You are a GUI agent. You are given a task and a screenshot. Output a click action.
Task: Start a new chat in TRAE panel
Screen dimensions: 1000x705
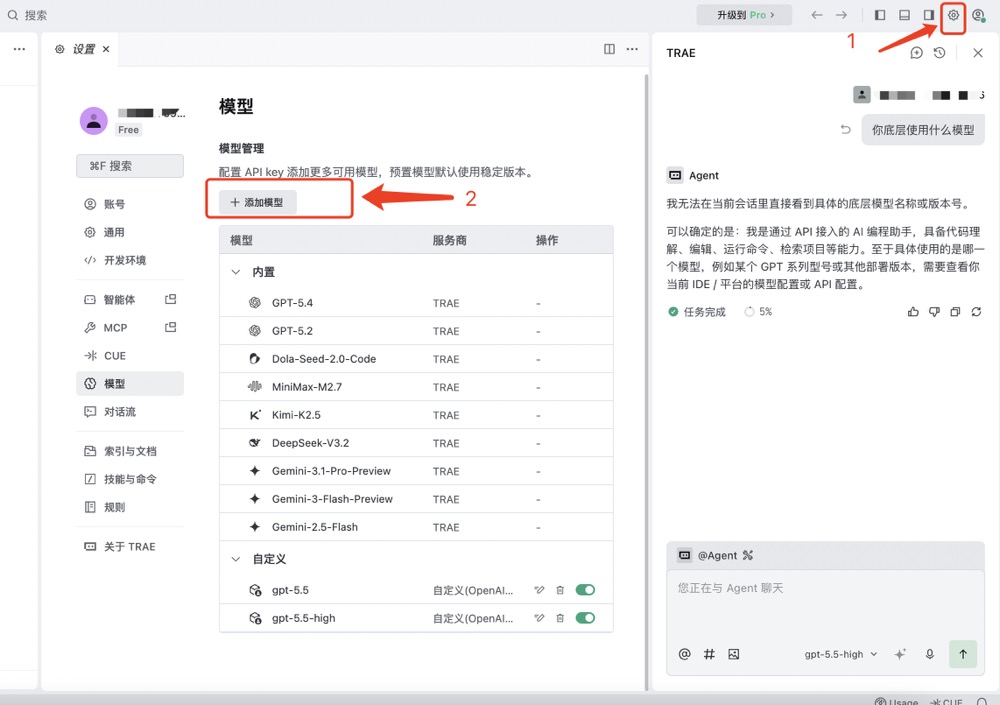pos(916,53)
